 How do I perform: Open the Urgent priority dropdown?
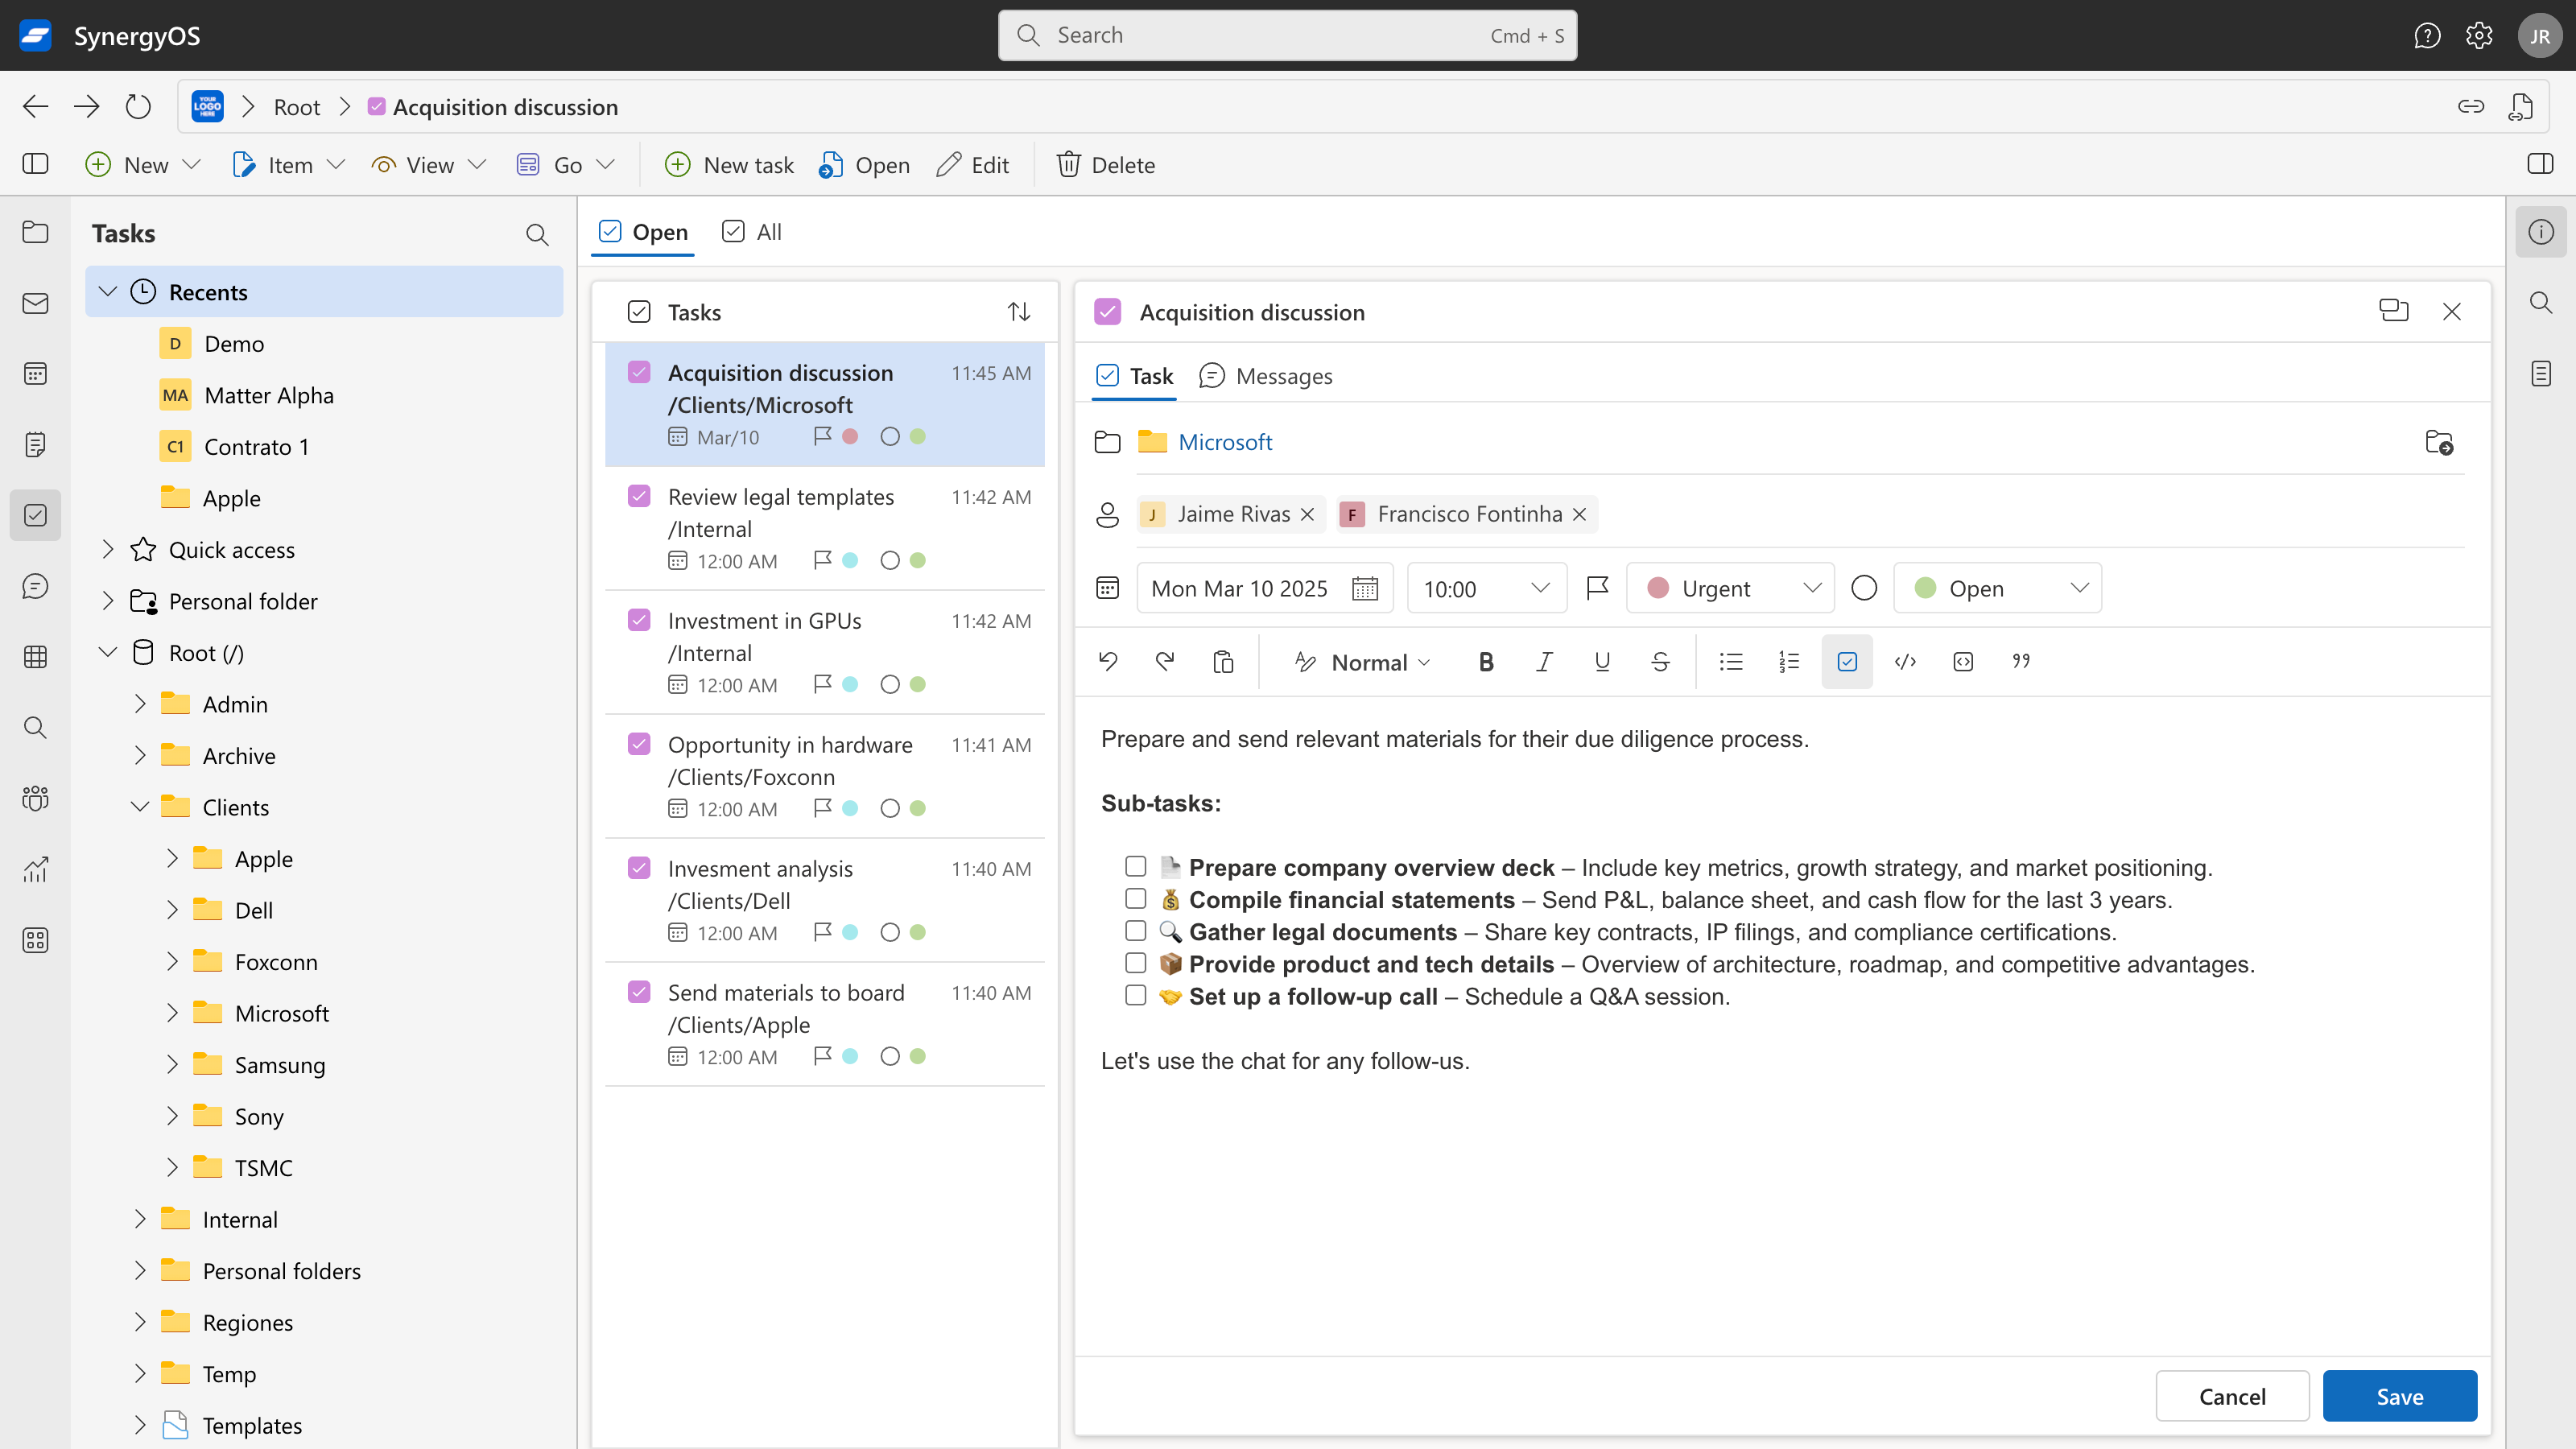(1730, 588)
